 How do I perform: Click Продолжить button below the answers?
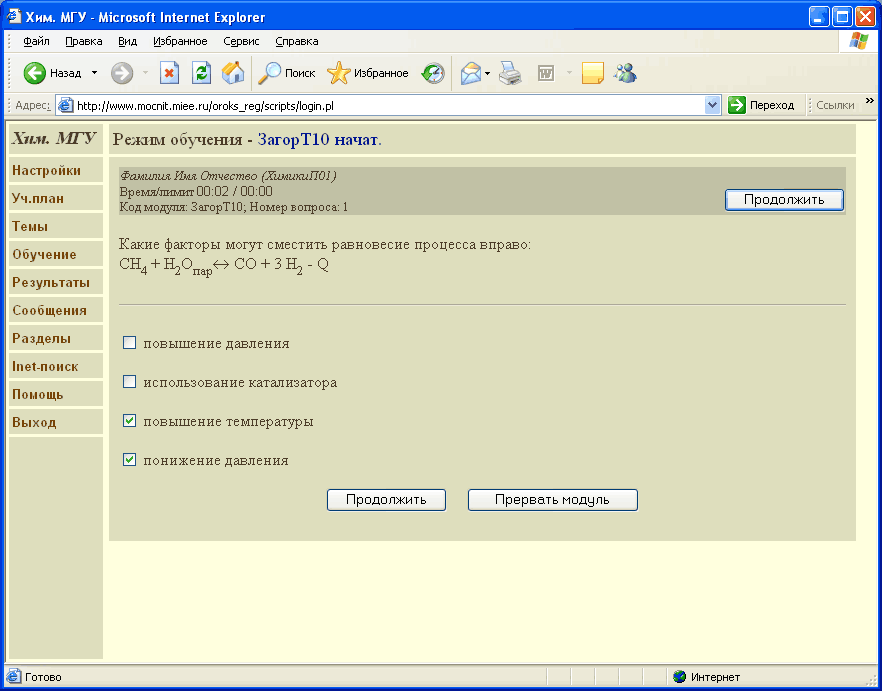pyautogui.click(x=386, y=500)
